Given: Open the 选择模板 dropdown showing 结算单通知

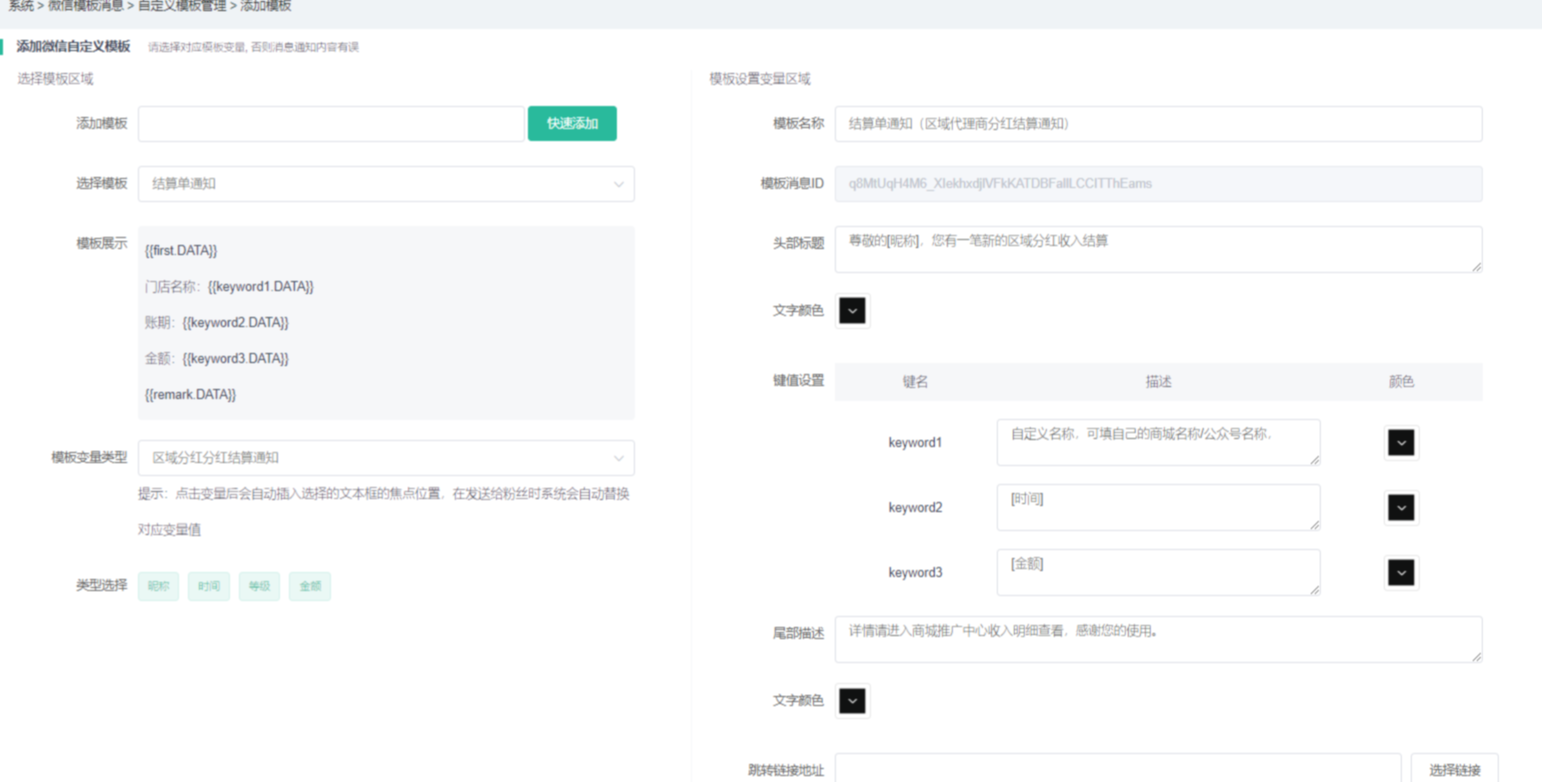Looking at the screenshot, I should (x=385, y=184).
